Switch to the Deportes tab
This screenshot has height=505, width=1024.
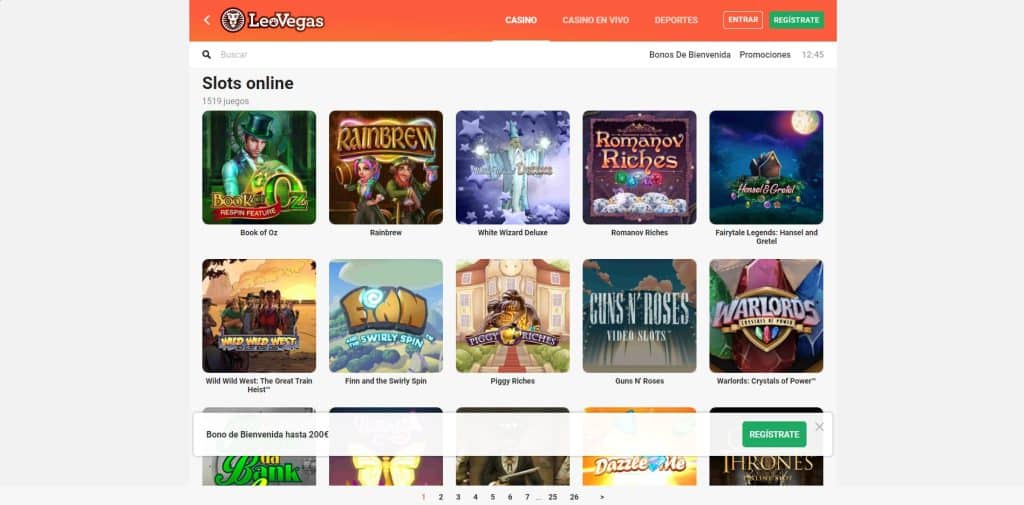[x=676, y=20]
